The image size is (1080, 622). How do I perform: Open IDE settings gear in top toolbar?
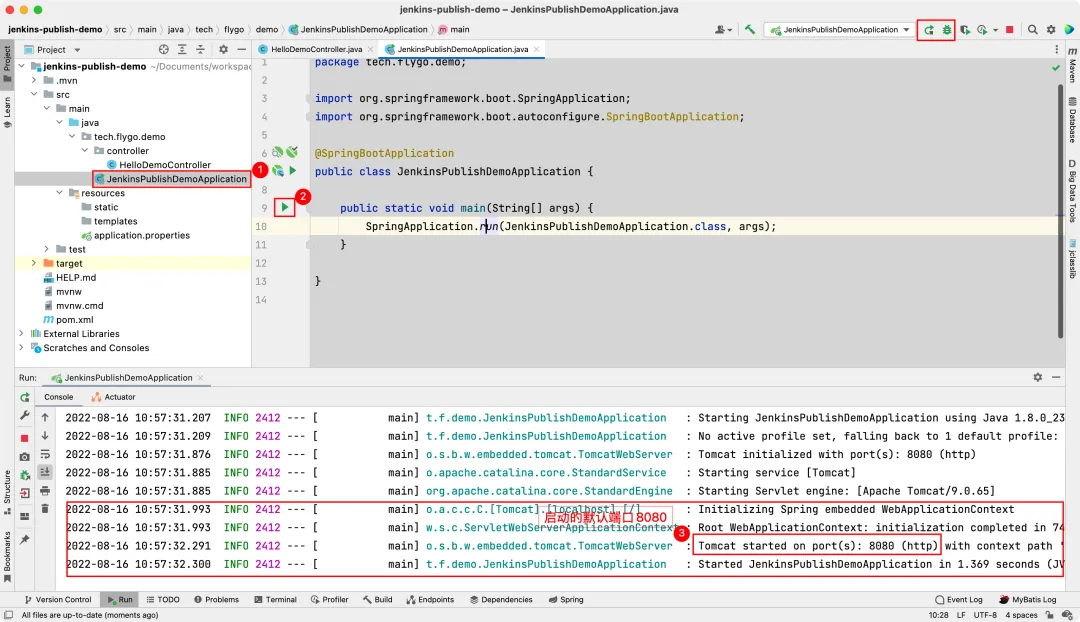pos(1051,30)
